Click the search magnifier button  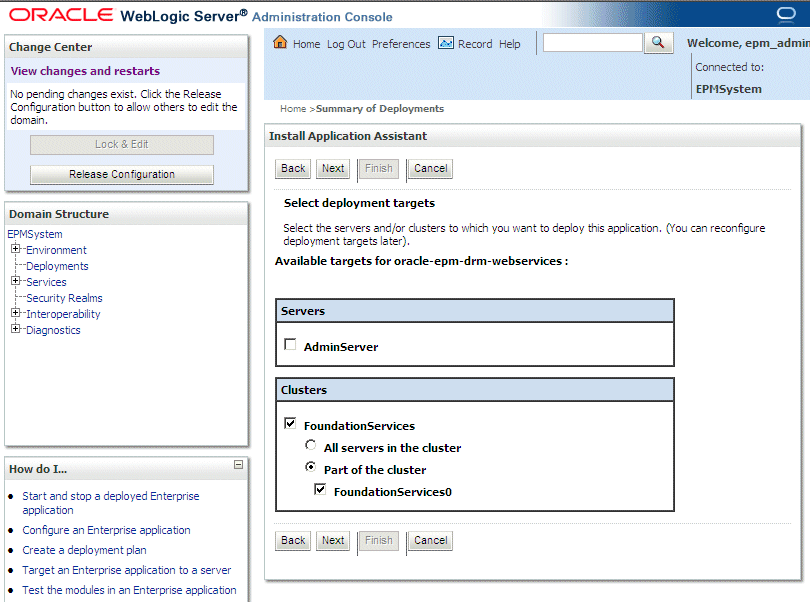click(658, 43)
